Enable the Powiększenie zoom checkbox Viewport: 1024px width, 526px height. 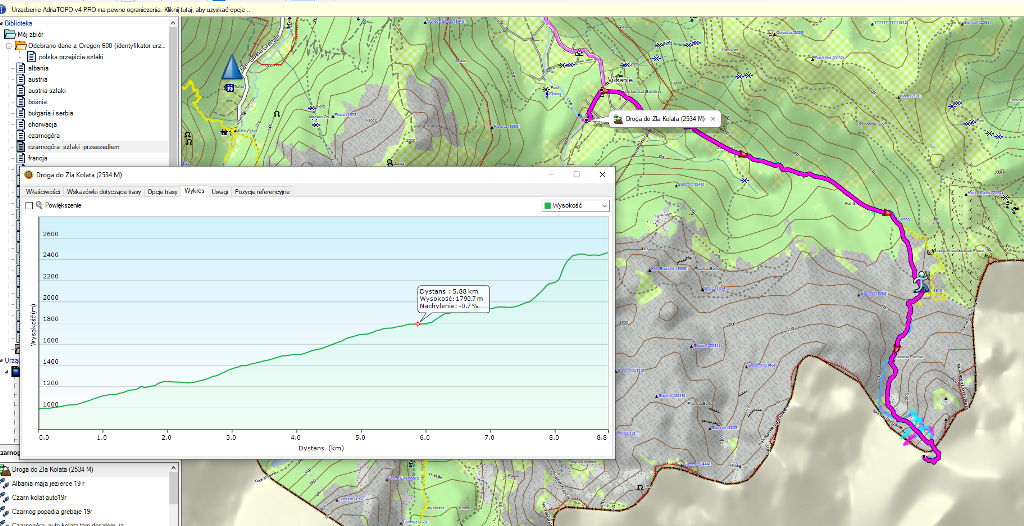click(x=29, y=205)
